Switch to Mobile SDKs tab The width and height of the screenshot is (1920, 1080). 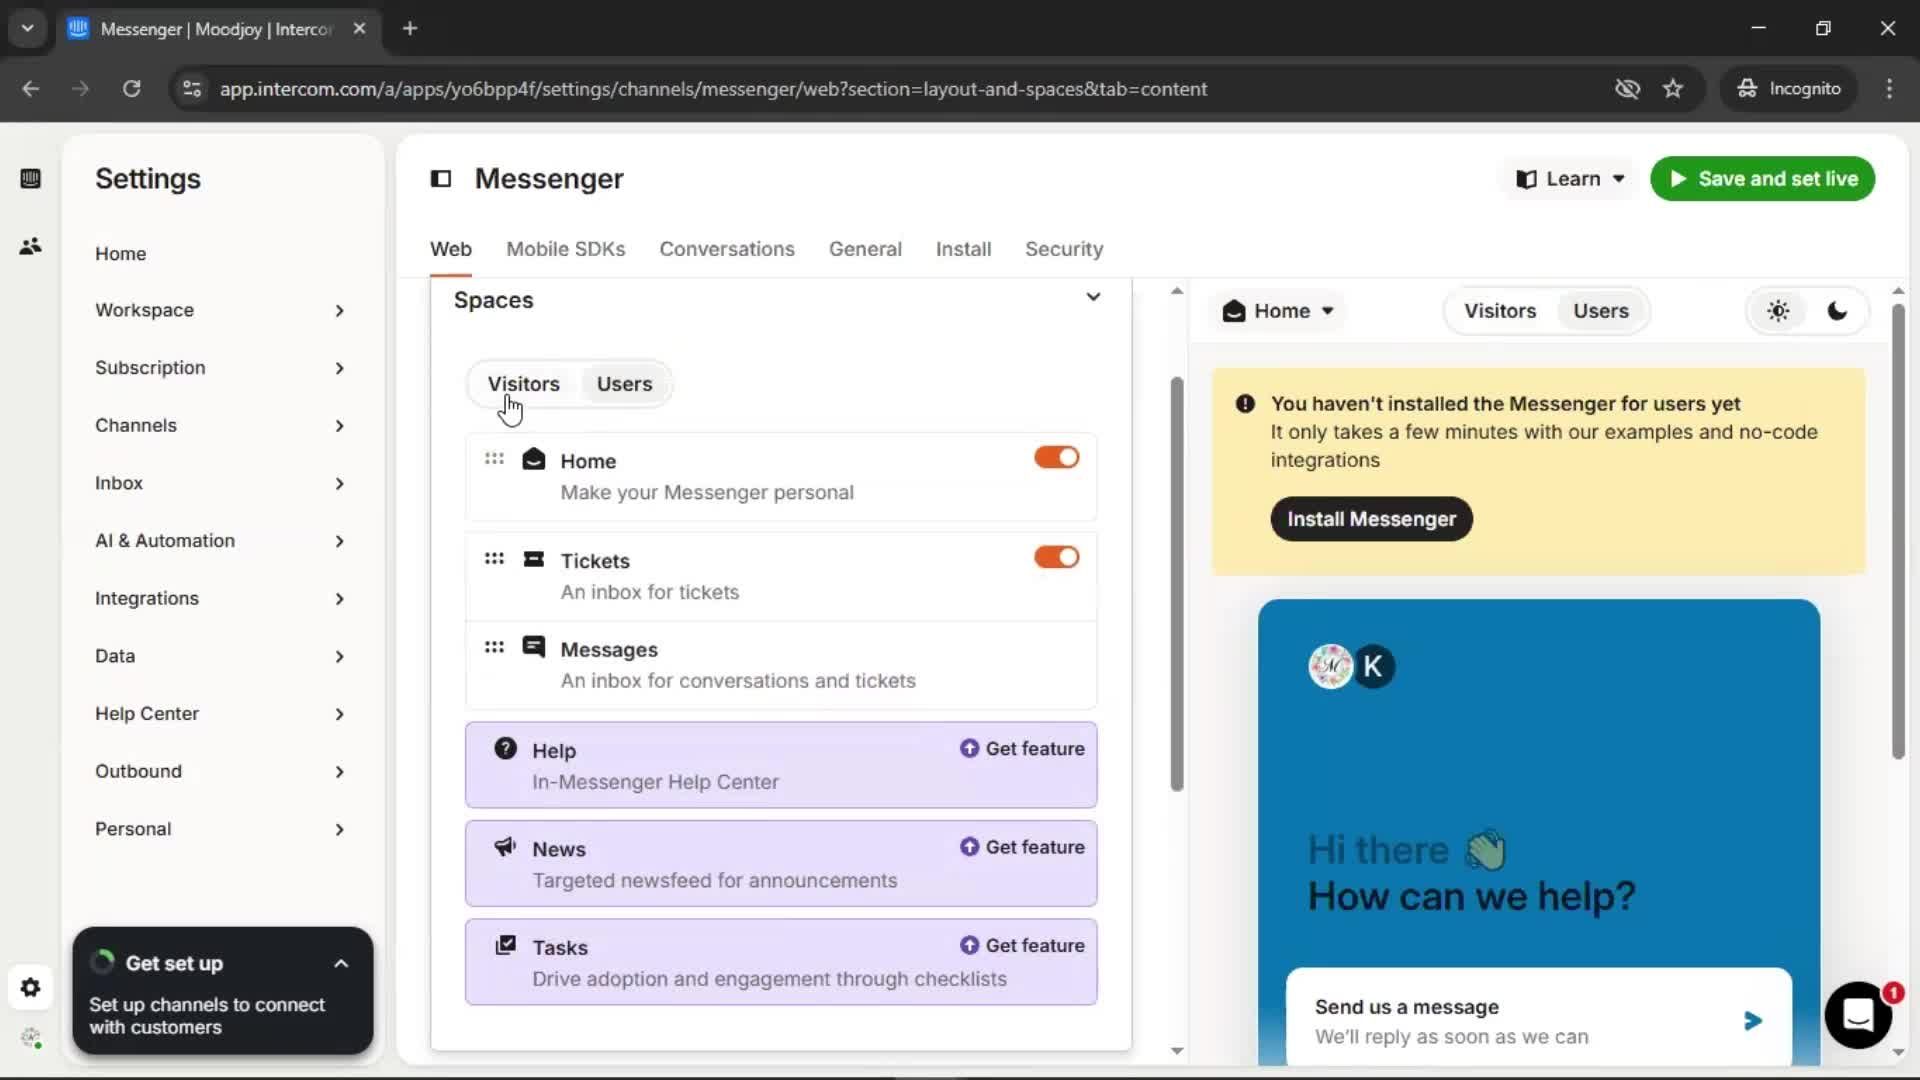pyautogui.click(x=565, y=249)
